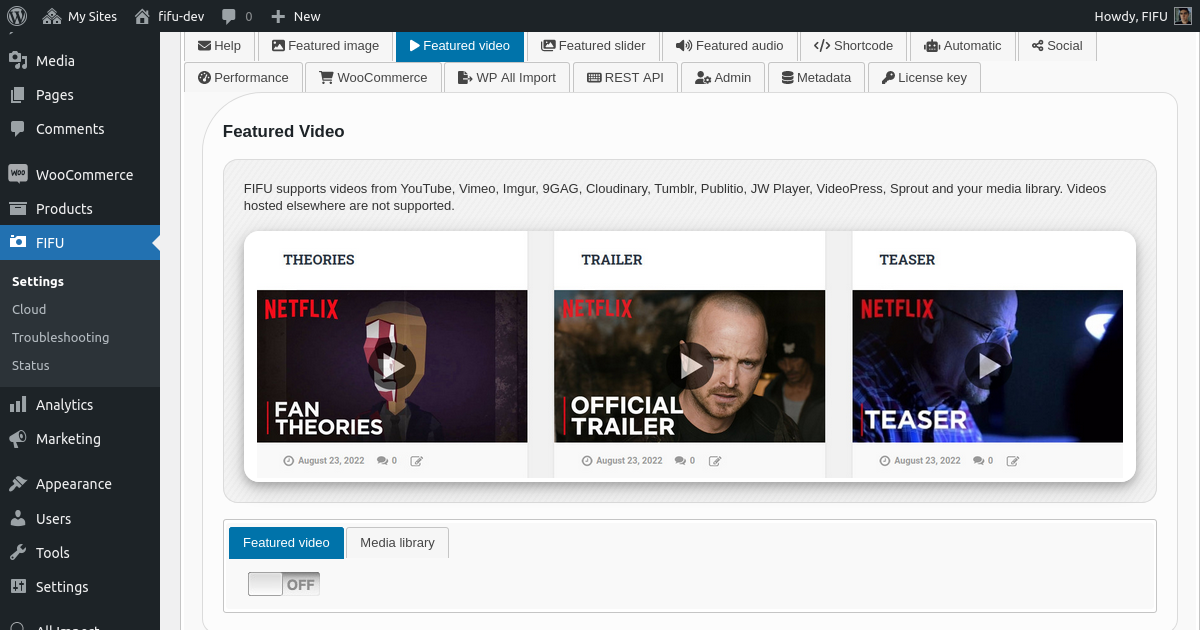1200x630 pixels.
Task: Click the edit icon under Theories video
Action: coord(417,461)
